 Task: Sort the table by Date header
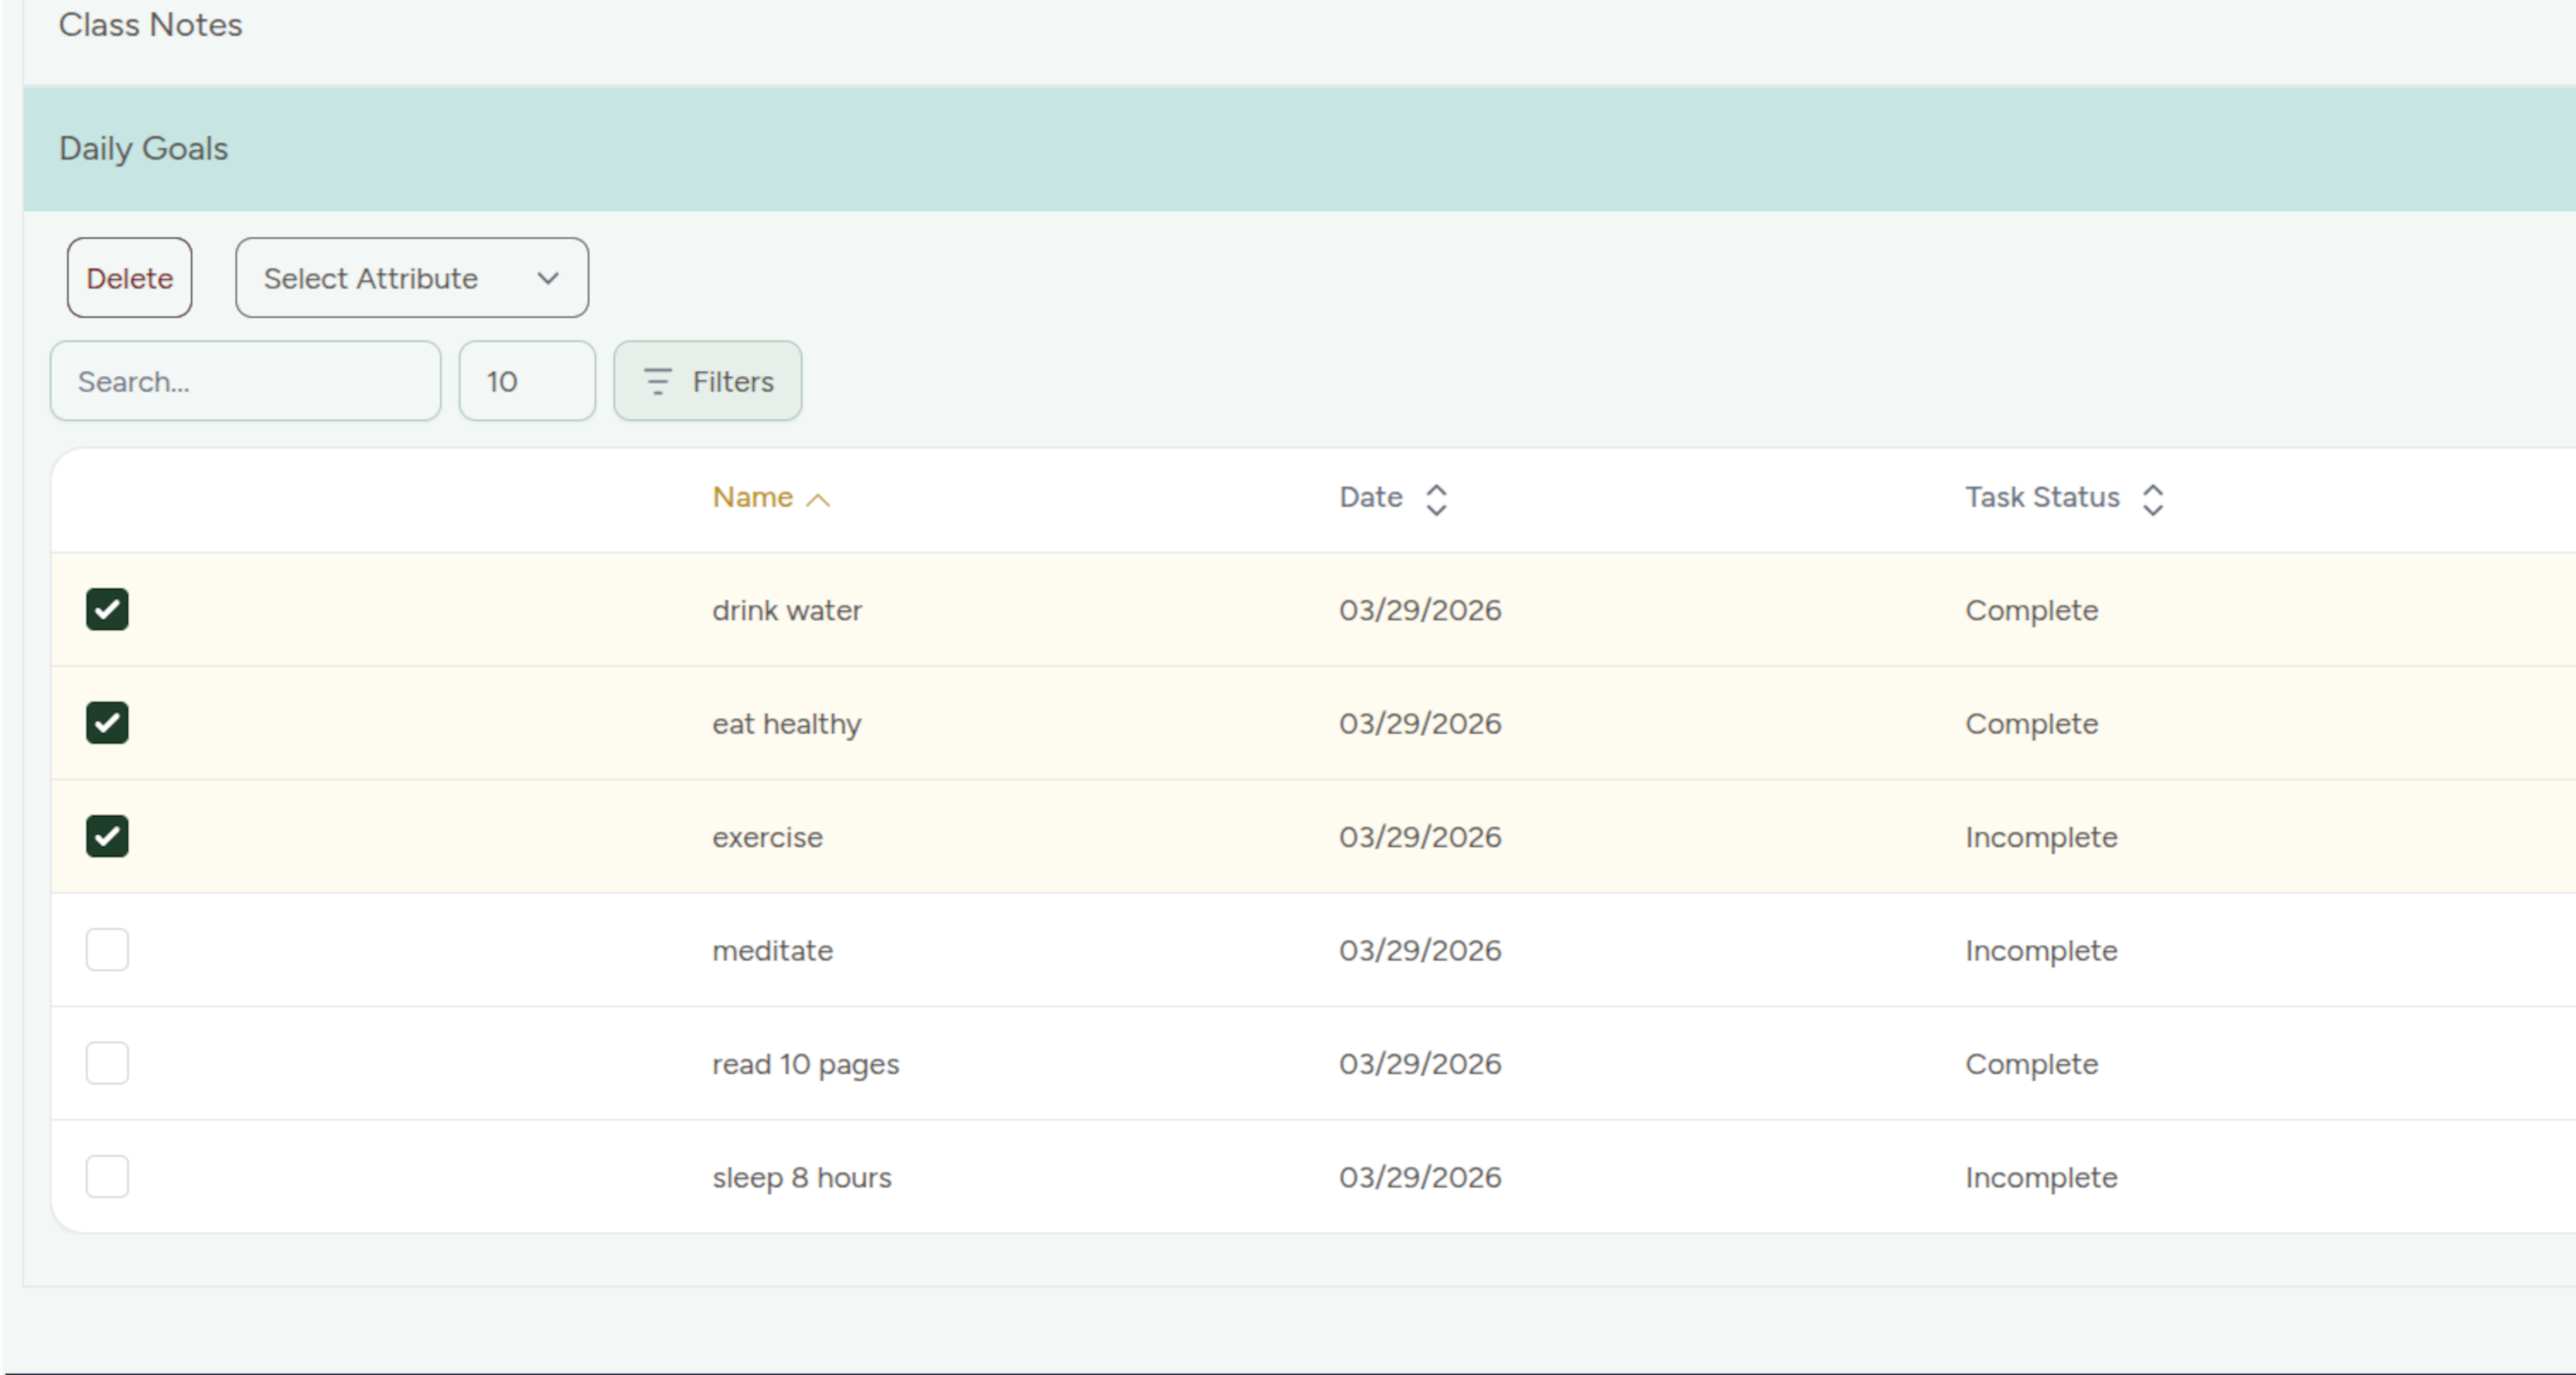point(1371,497)
